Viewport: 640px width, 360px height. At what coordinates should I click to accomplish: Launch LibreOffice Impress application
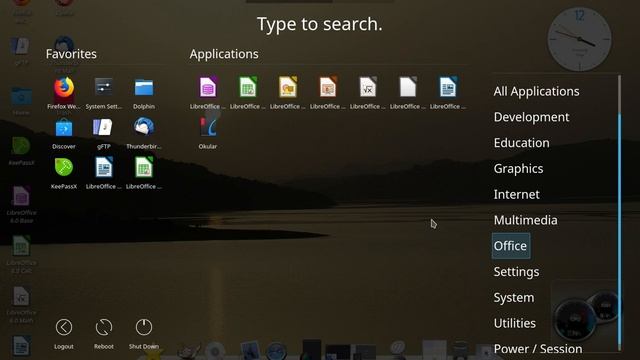tap(328, 93)
